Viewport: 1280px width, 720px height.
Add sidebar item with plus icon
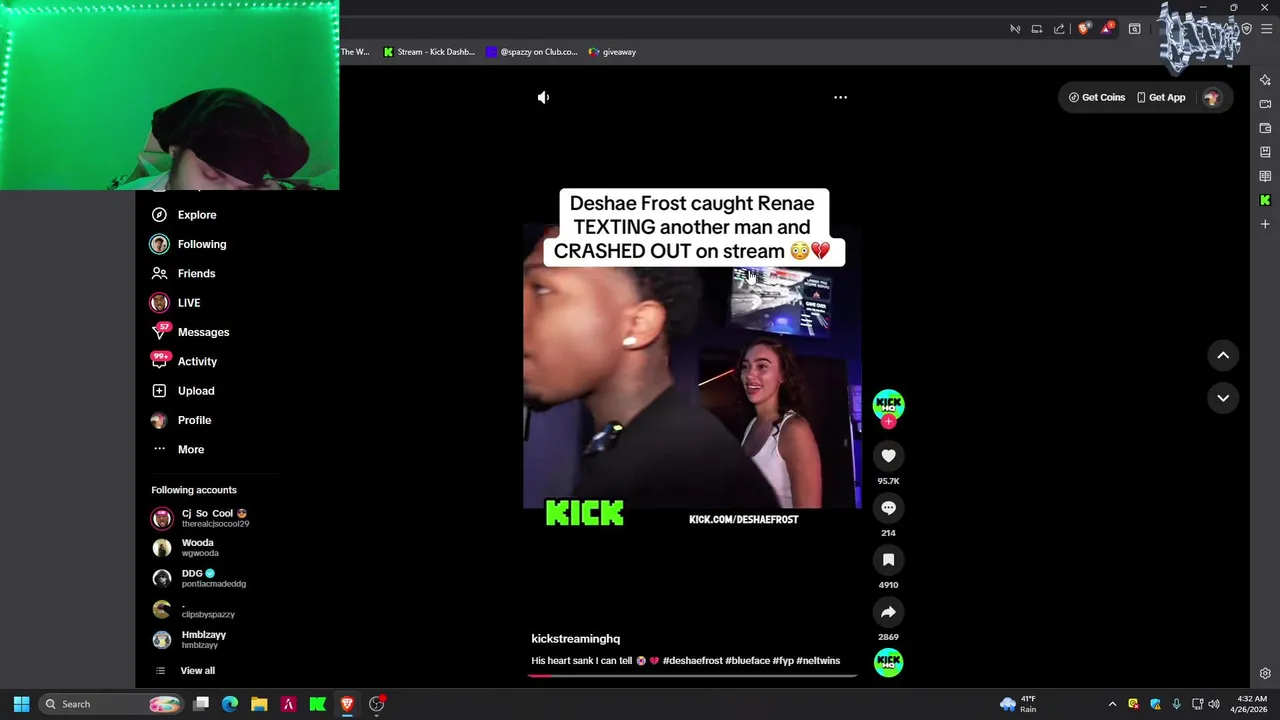pyautogui.click(x=1265, y=224)
